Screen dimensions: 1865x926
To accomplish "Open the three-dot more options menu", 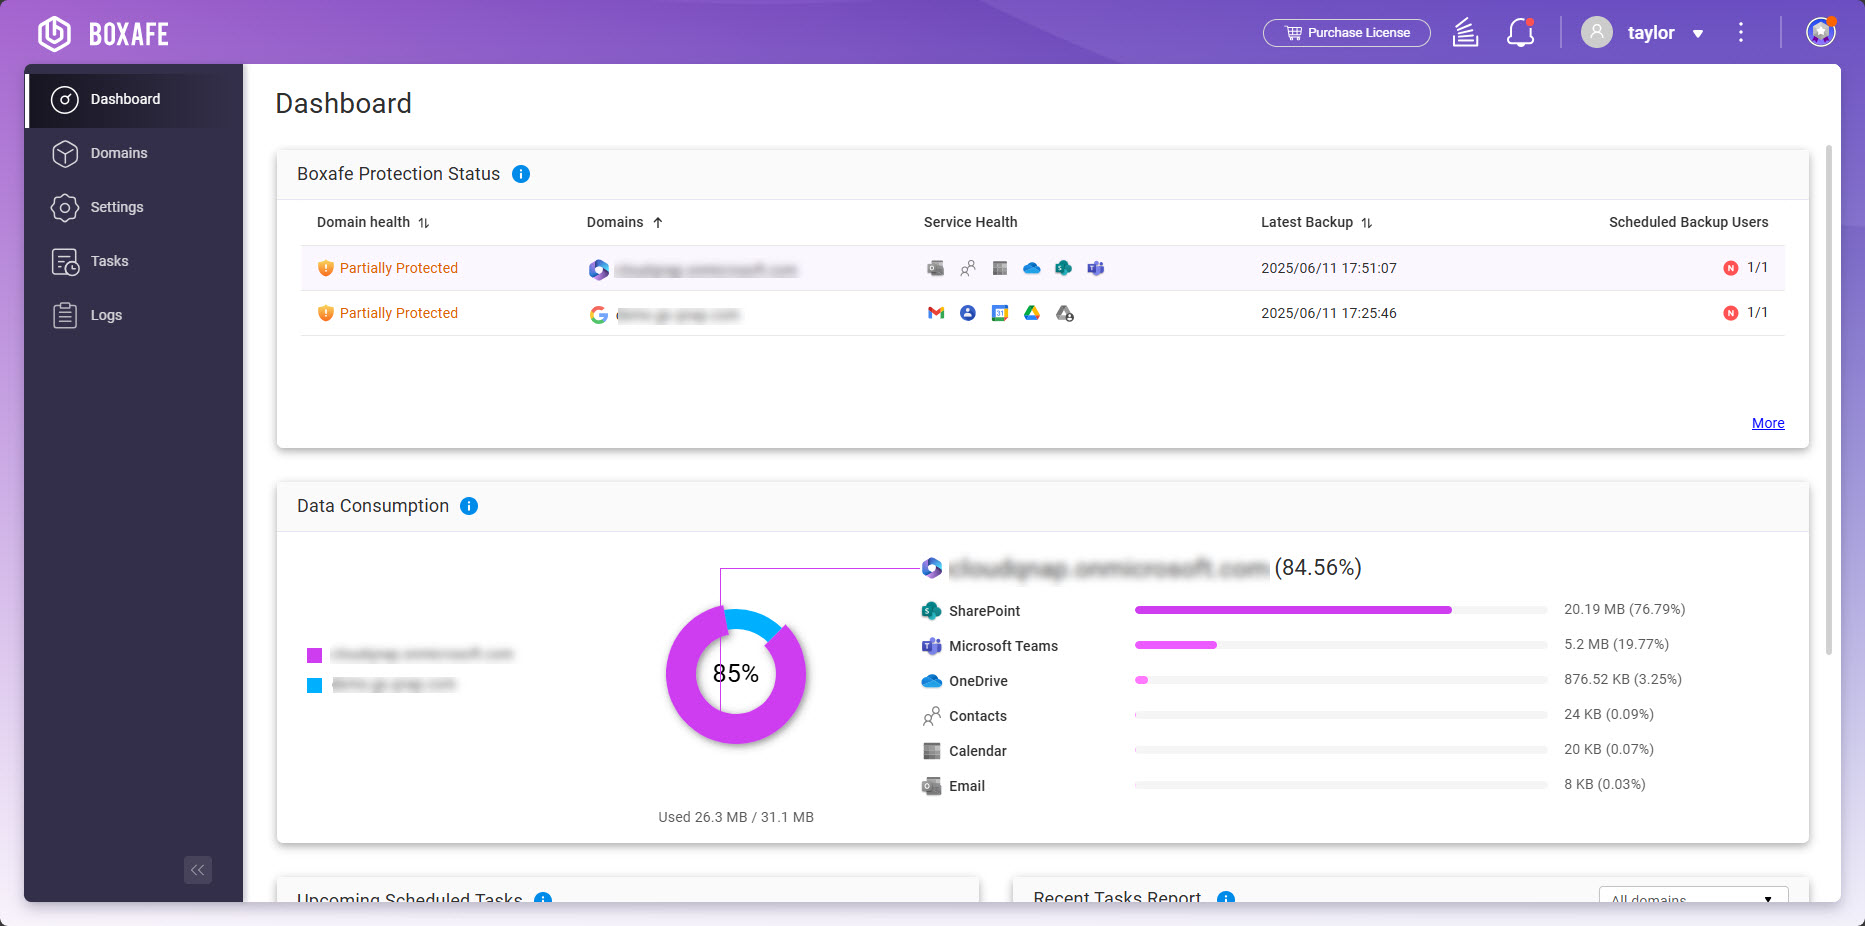I will 1741,33.
